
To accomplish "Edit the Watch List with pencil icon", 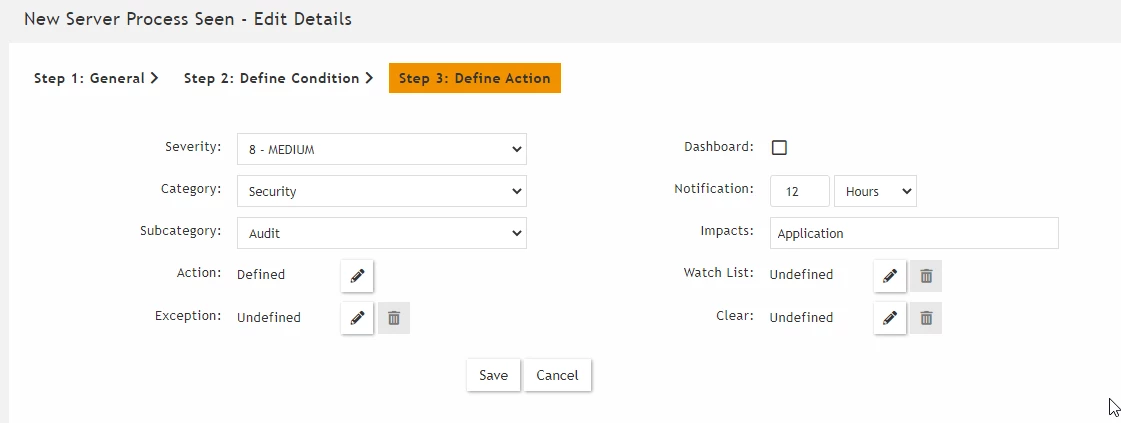I will (x=890, y=276).
